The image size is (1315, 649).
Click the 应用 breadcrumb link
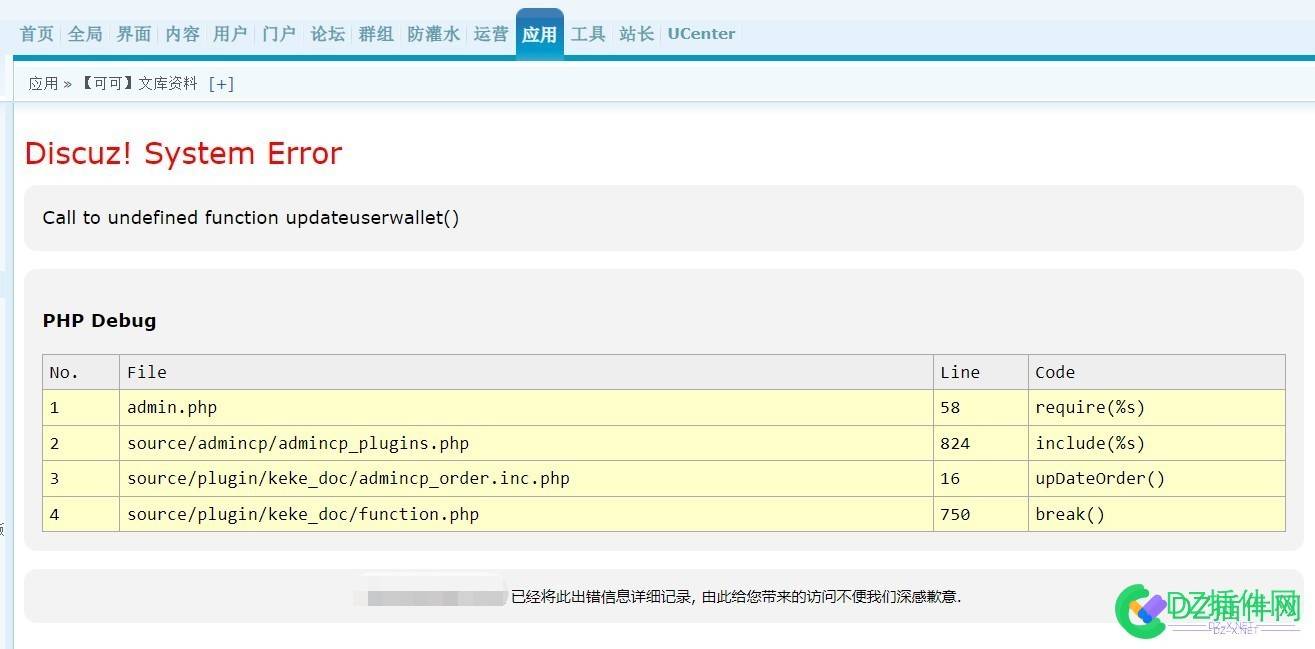click(43, 84)
